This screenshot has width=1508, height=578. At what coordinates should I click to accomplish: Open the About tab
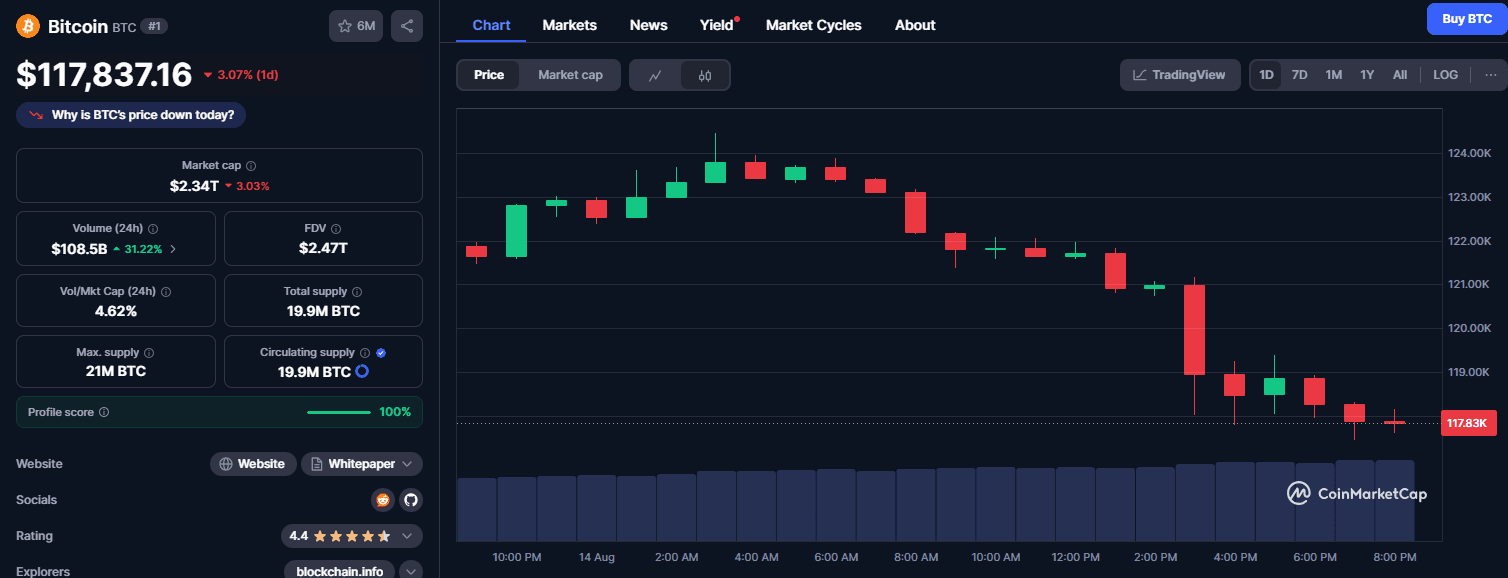pos(915,25)
